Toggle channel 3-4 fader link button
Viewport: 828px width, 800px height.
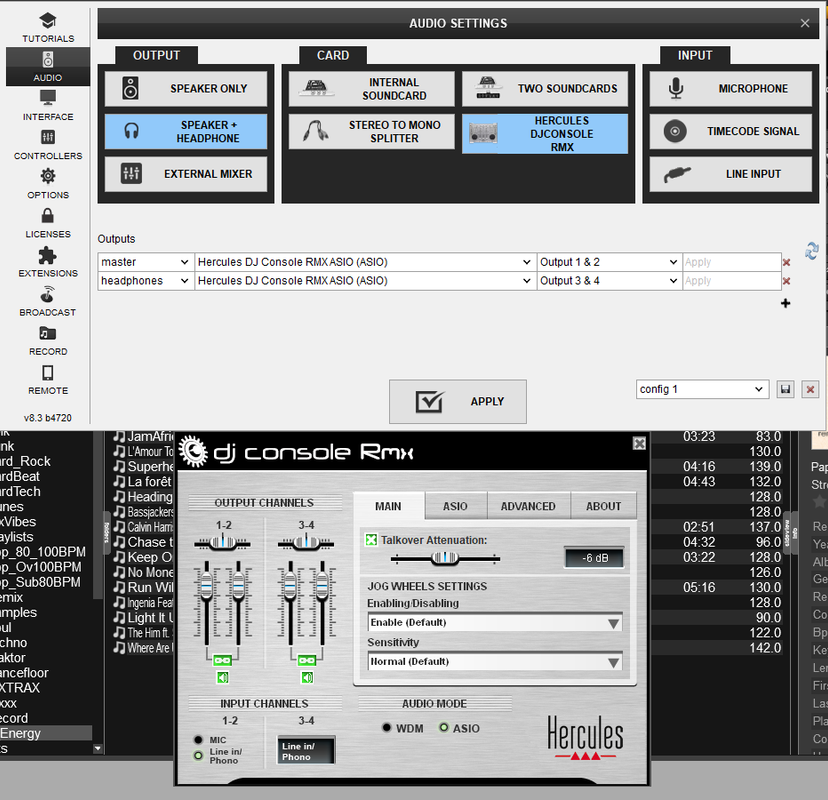307,660
